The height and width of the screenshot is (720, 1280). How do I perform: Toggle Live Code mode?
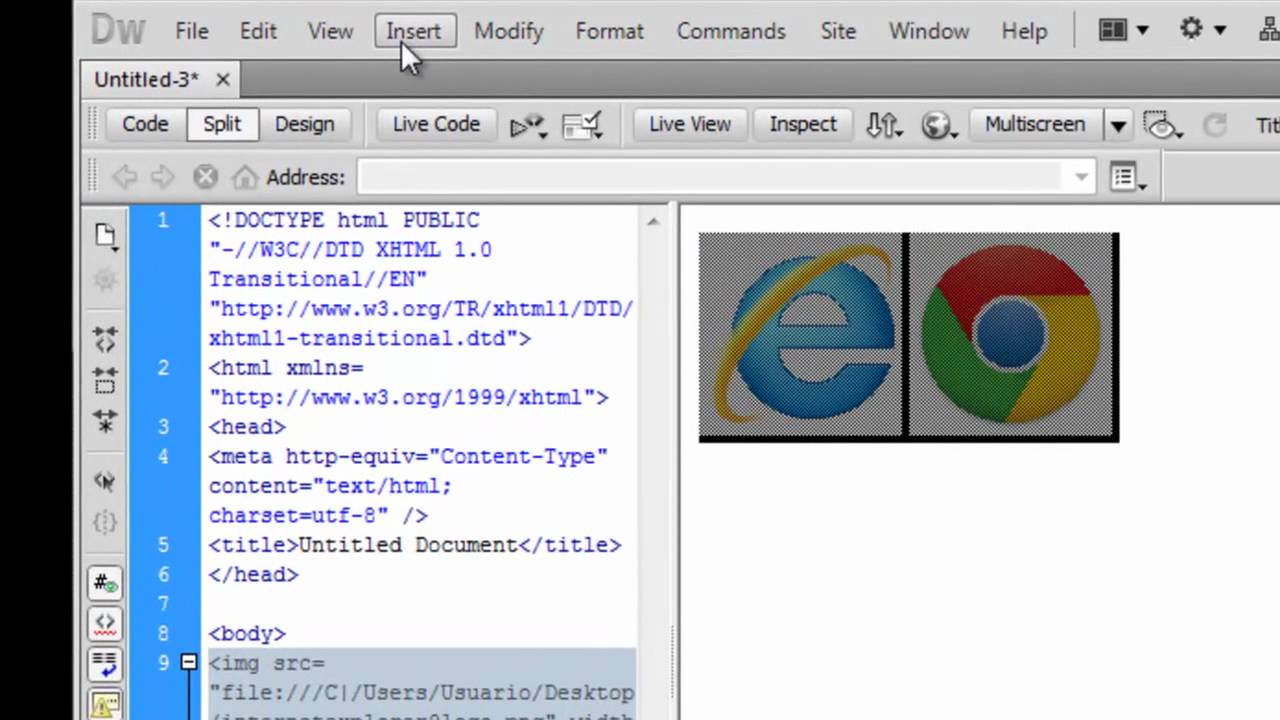[x=436, y=124]
